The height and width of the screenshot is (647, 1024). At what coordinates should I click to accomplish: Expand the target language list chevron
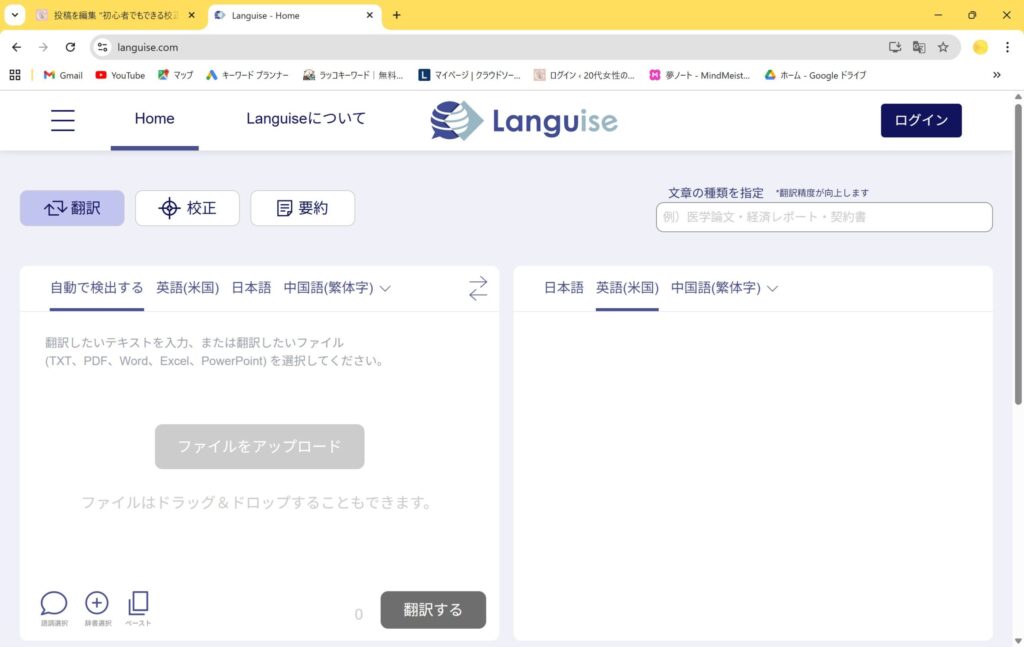click(773, 288)
